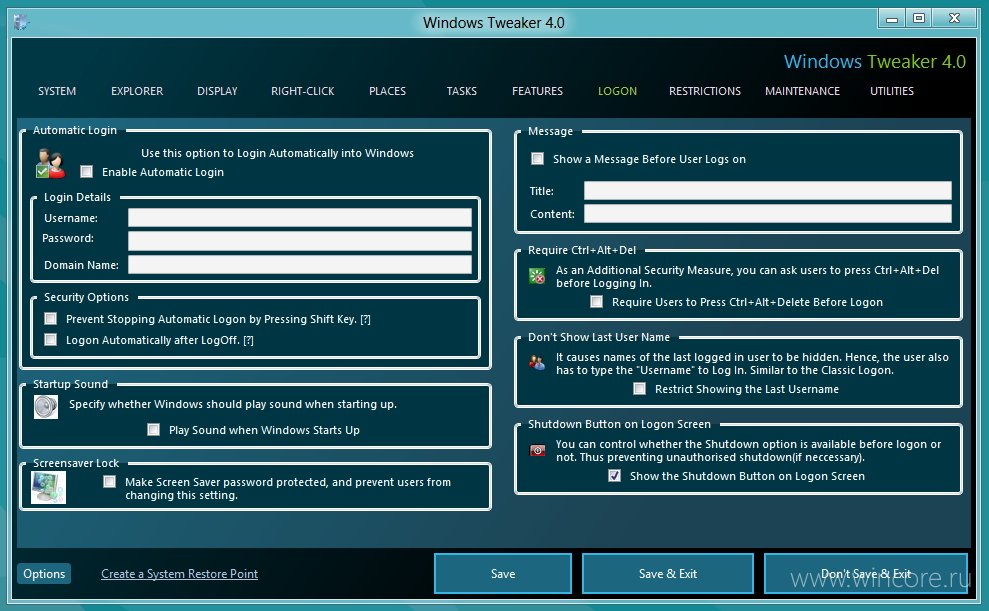989x611 pixels.
Task: Switch to the RESTRICTIONS tab
Action: (705, 91)
